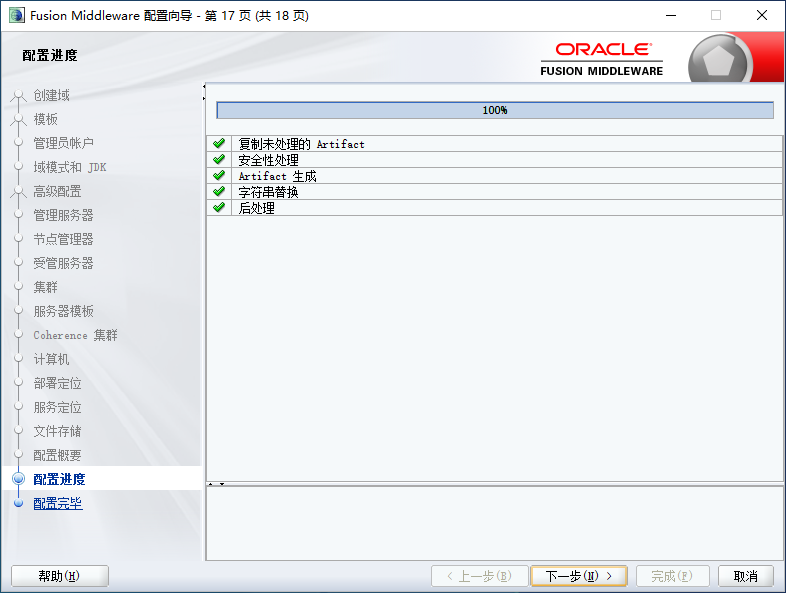Click the 100% progress bar
The height and width of the screenshot is (593, 786).
[495, 110]
